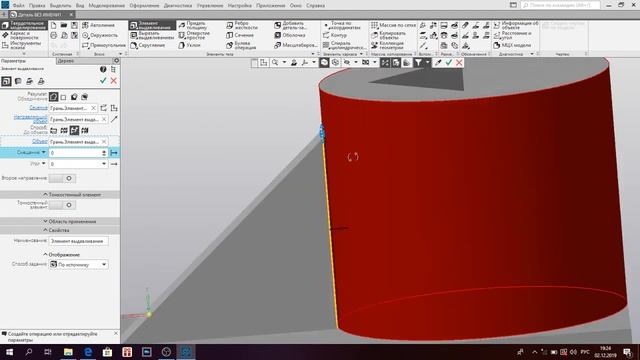Select Объединение result mode (first option)
Image resolution: width=640 pixels, height=360 pixels.
[x=53, y=97]
